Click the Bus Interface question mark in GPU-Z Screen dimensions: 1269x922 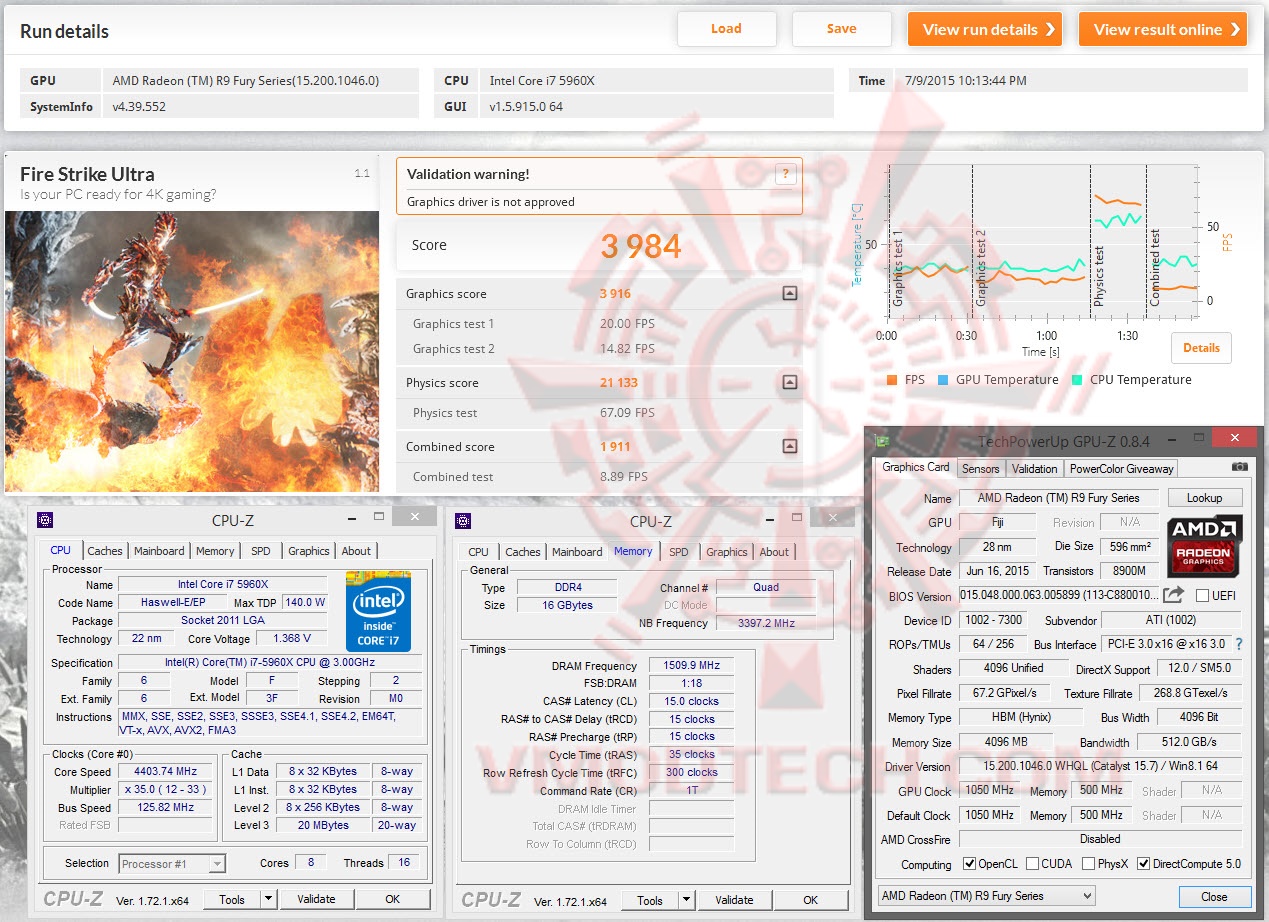coord(1239,645)
